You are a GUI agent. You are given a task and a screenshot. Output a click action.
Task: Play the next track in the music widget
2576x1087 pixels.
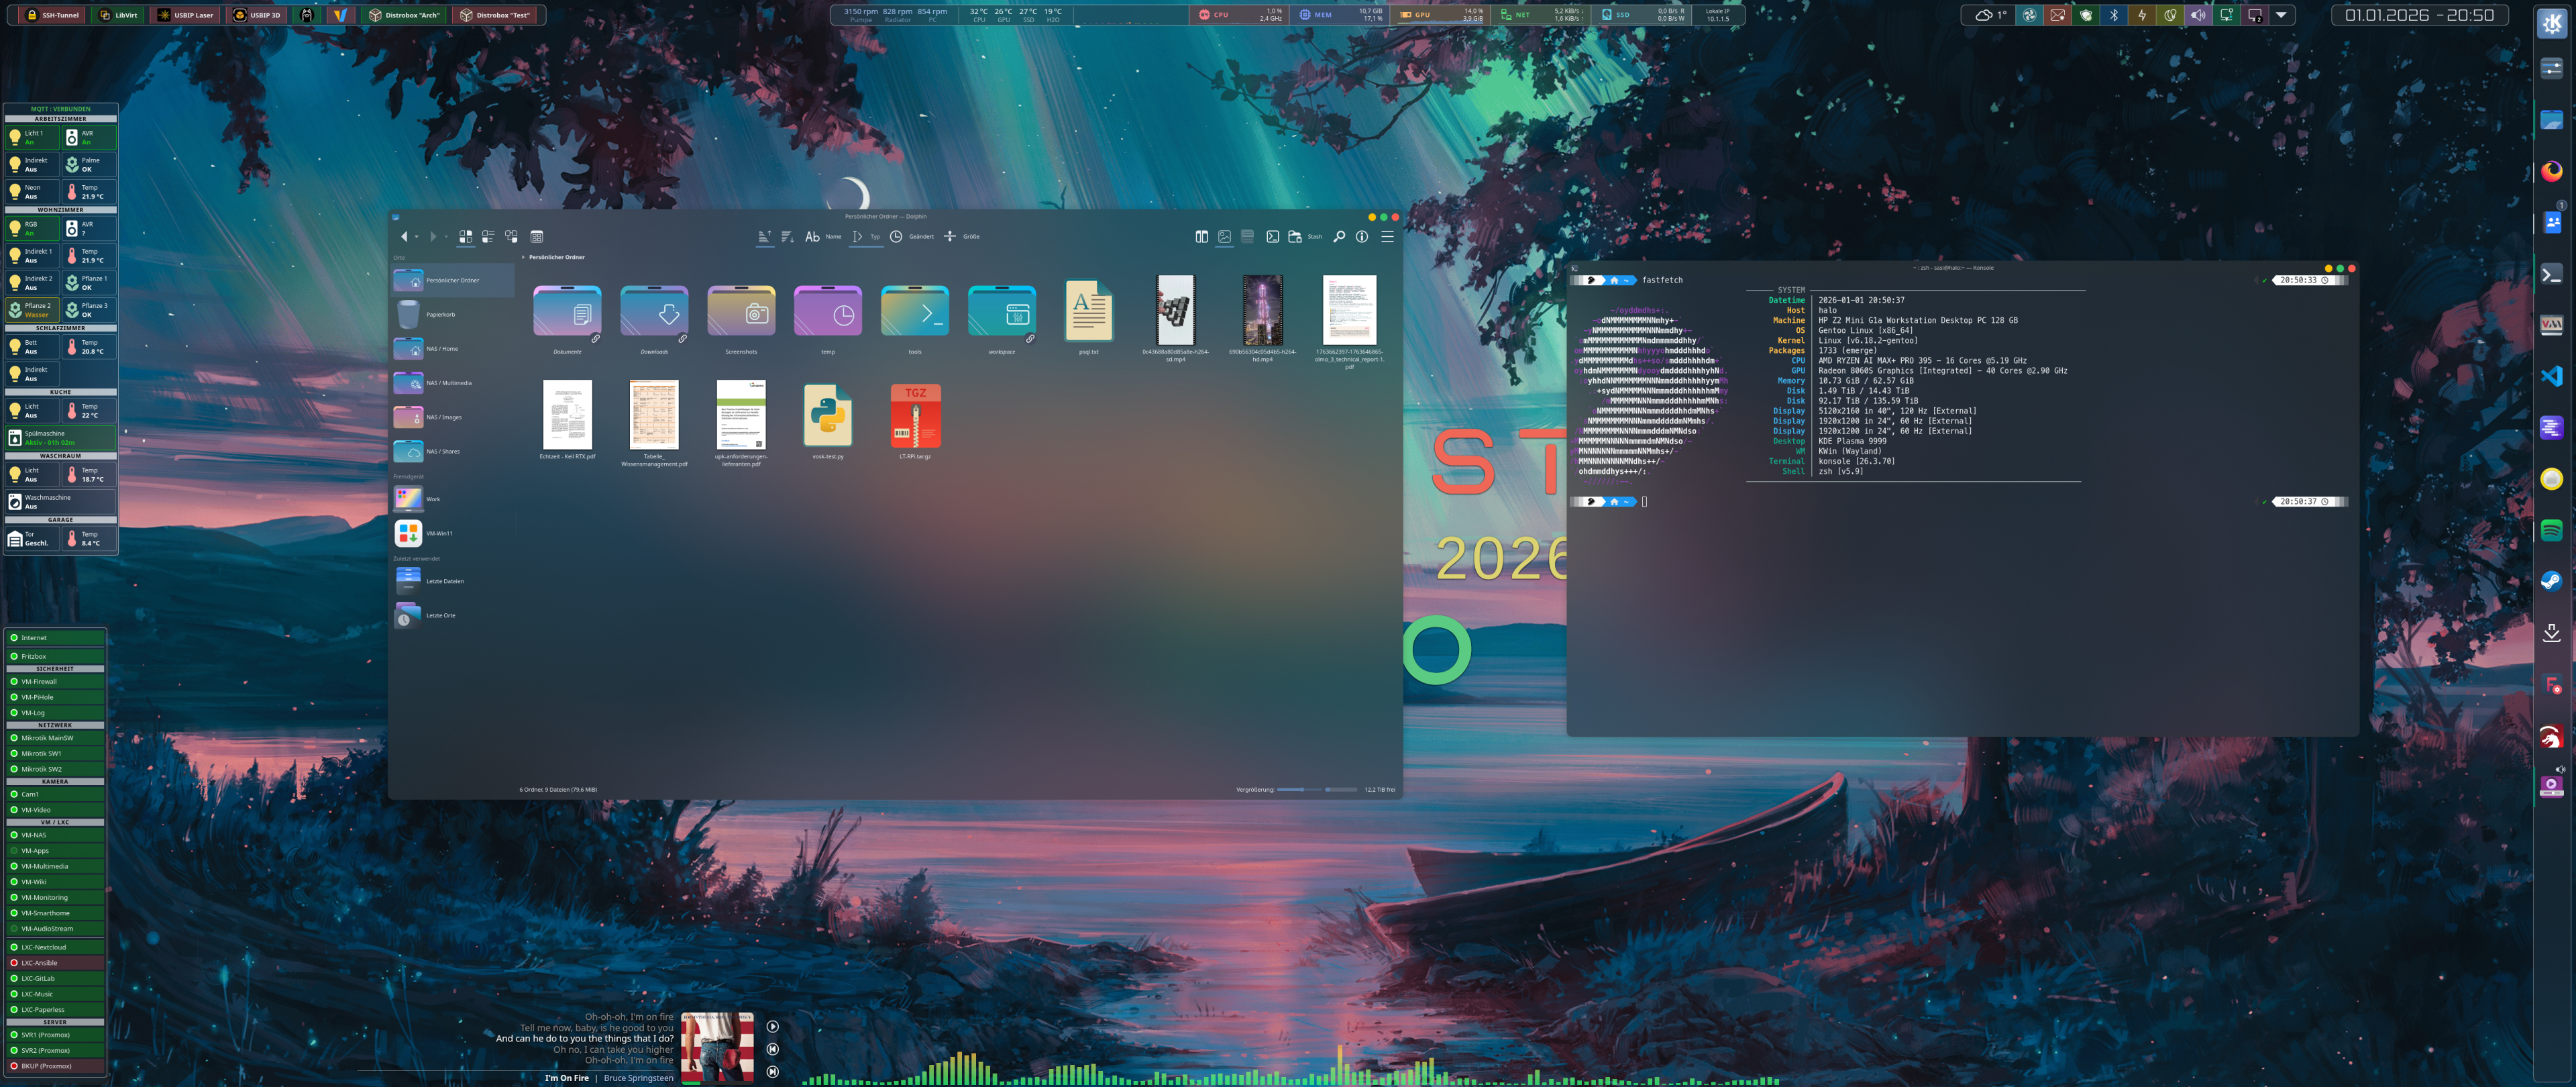click(772, 1071)
